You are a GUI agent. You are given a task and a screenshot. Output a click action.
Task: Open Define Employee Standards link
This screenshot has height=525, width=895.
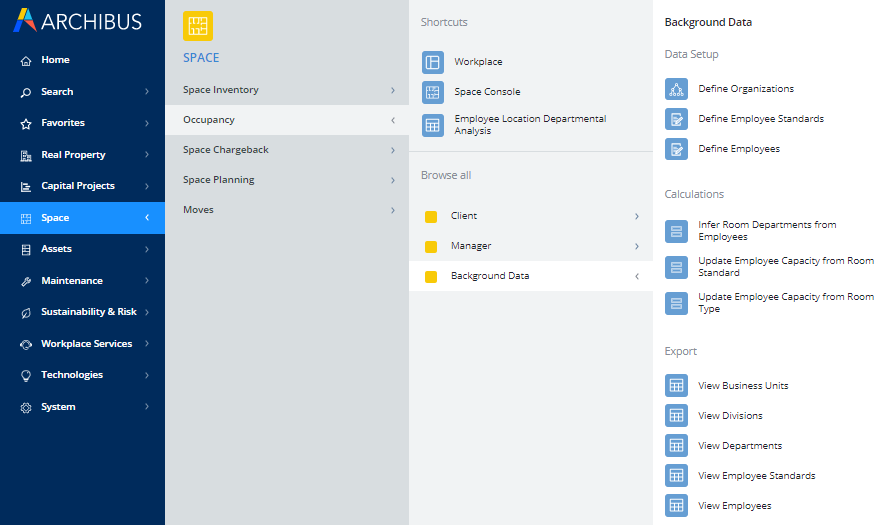(761, 119)
